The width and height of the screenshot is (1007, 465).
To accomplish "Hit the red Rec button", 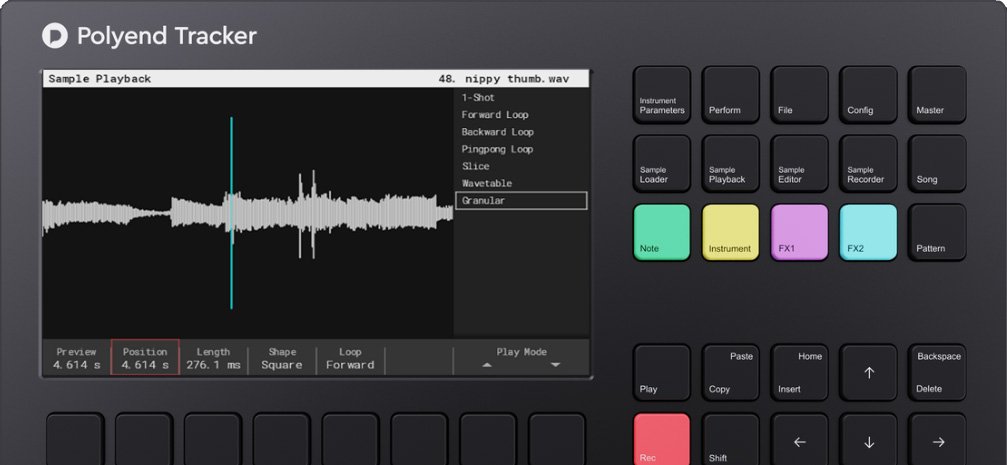I will pyautogui.click(x=662, y=439).
